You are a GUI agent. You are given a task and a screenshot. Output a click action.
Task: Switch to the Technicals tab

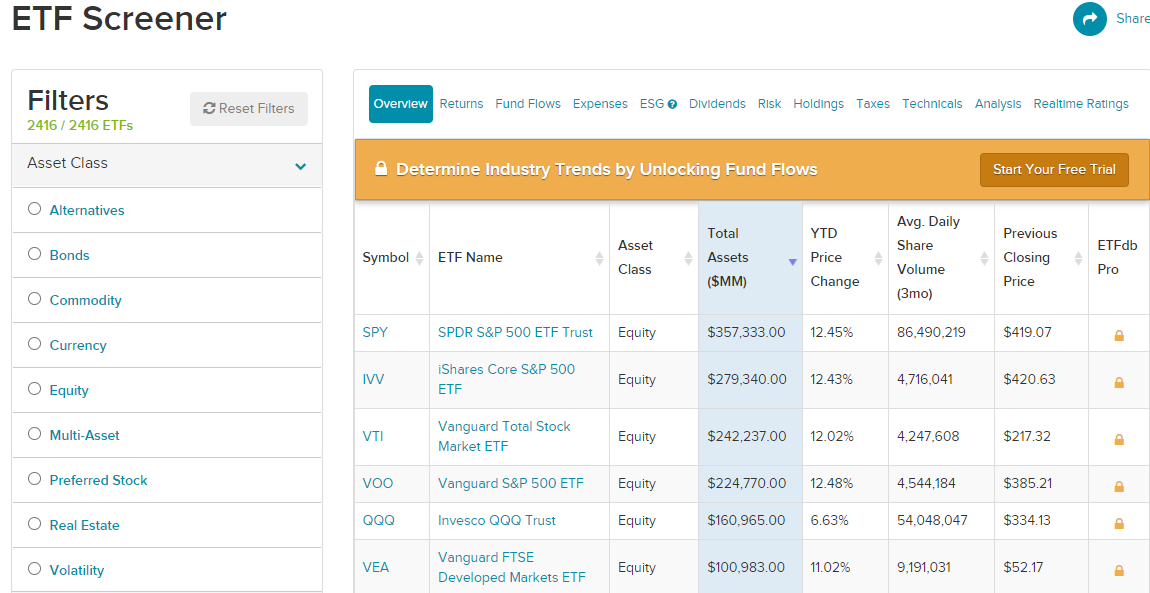coord(932,104)
